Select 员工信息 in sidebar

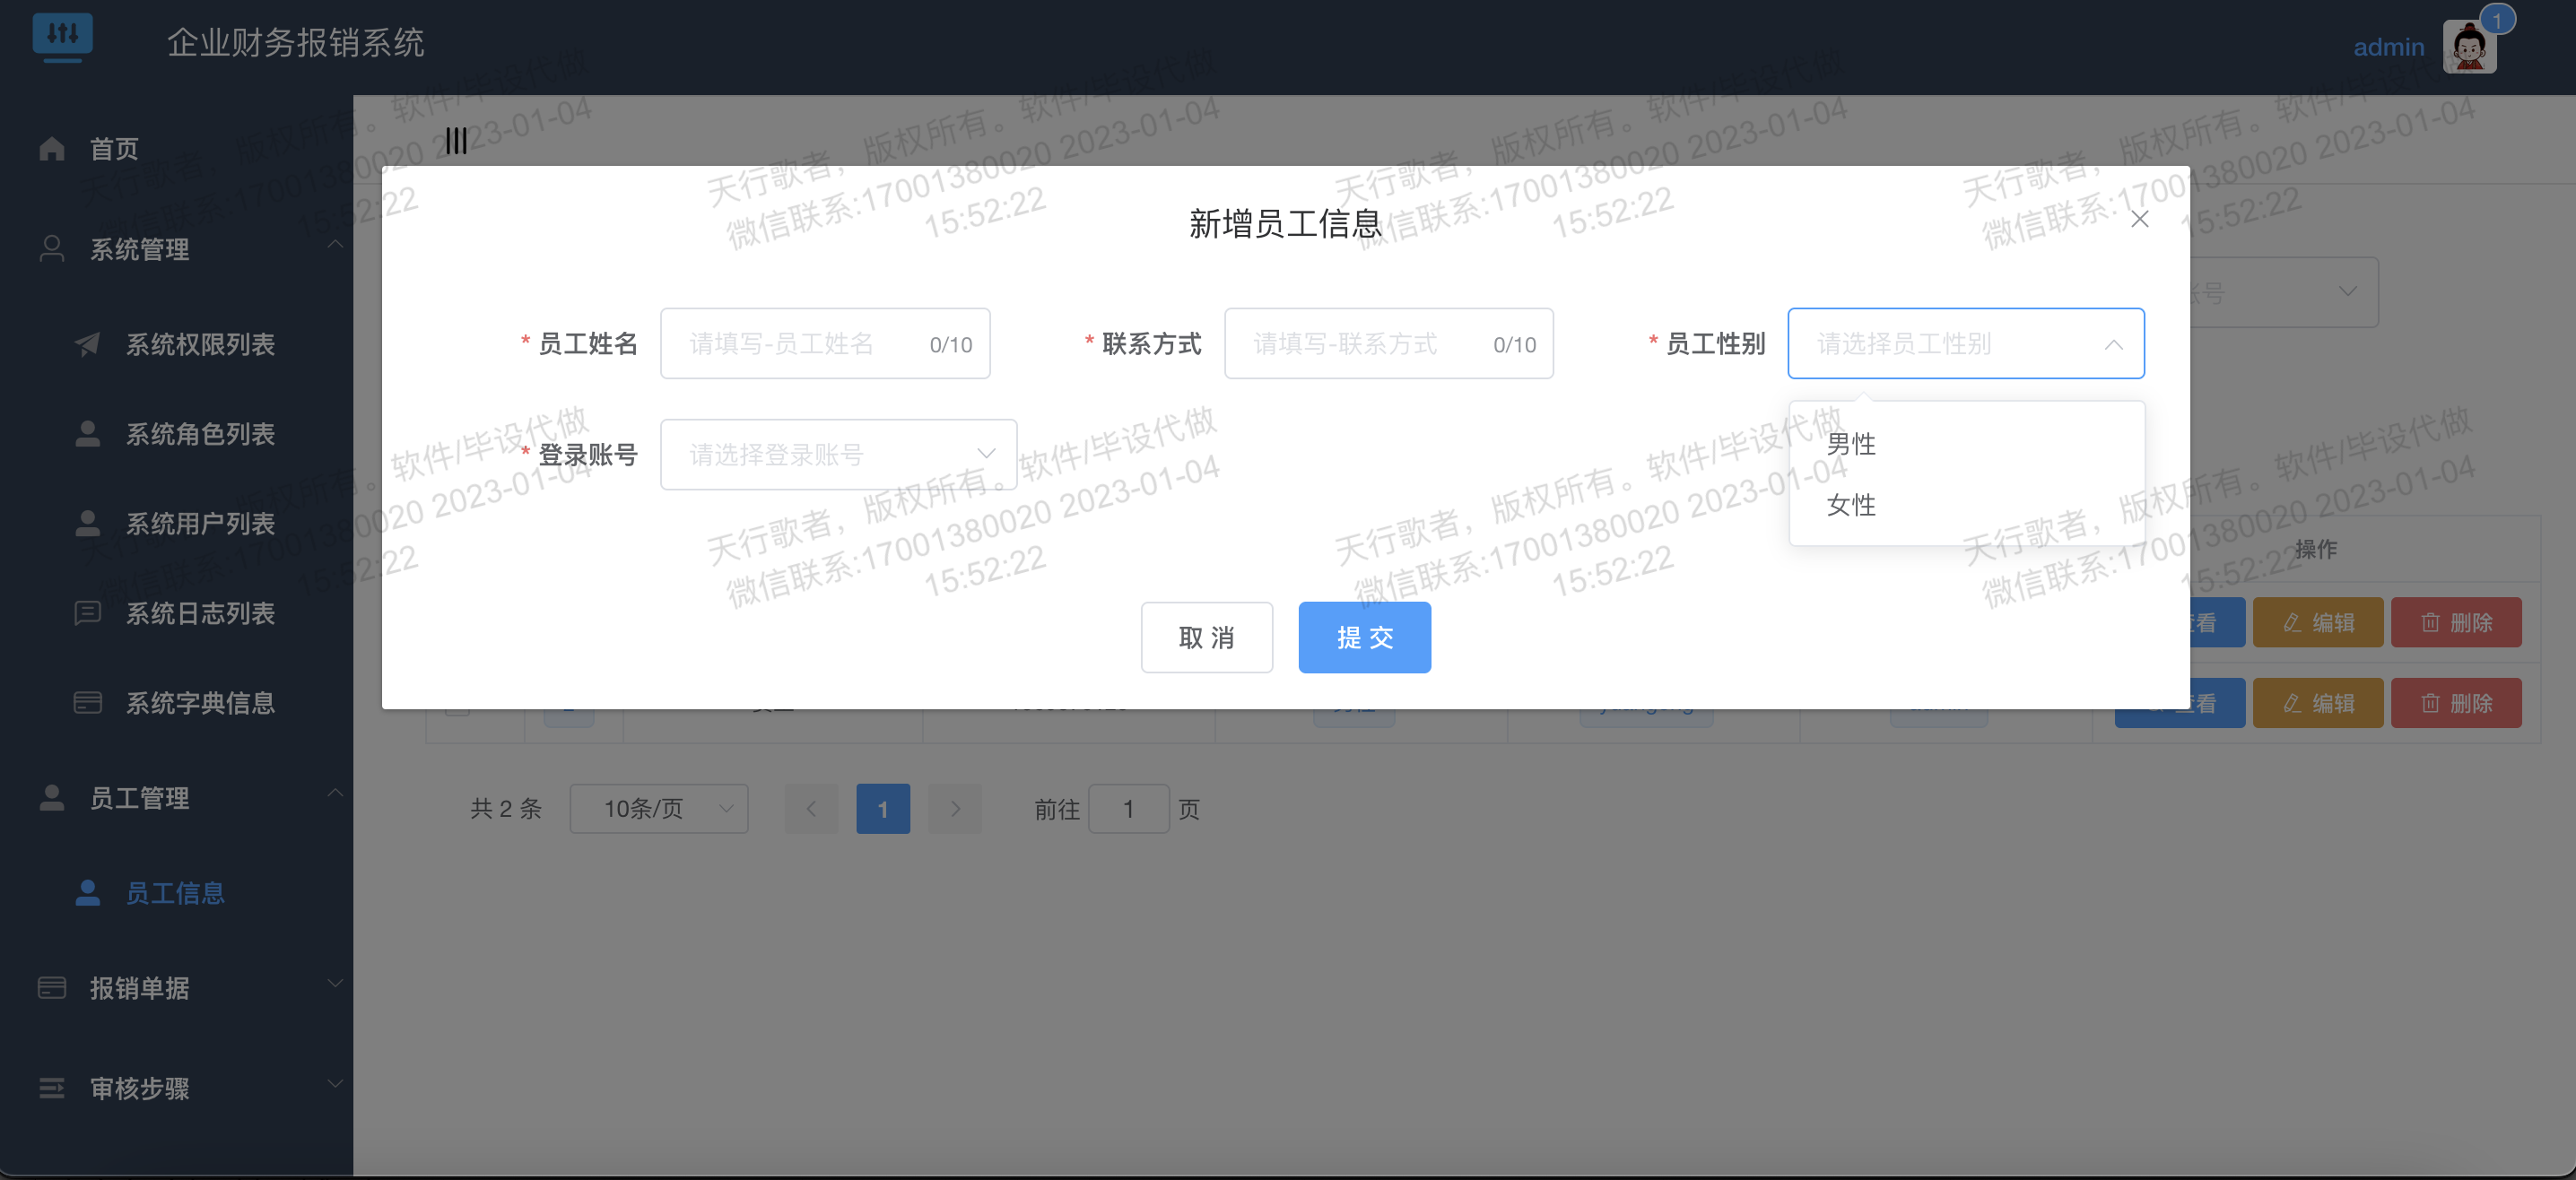(x=176, y=893)
